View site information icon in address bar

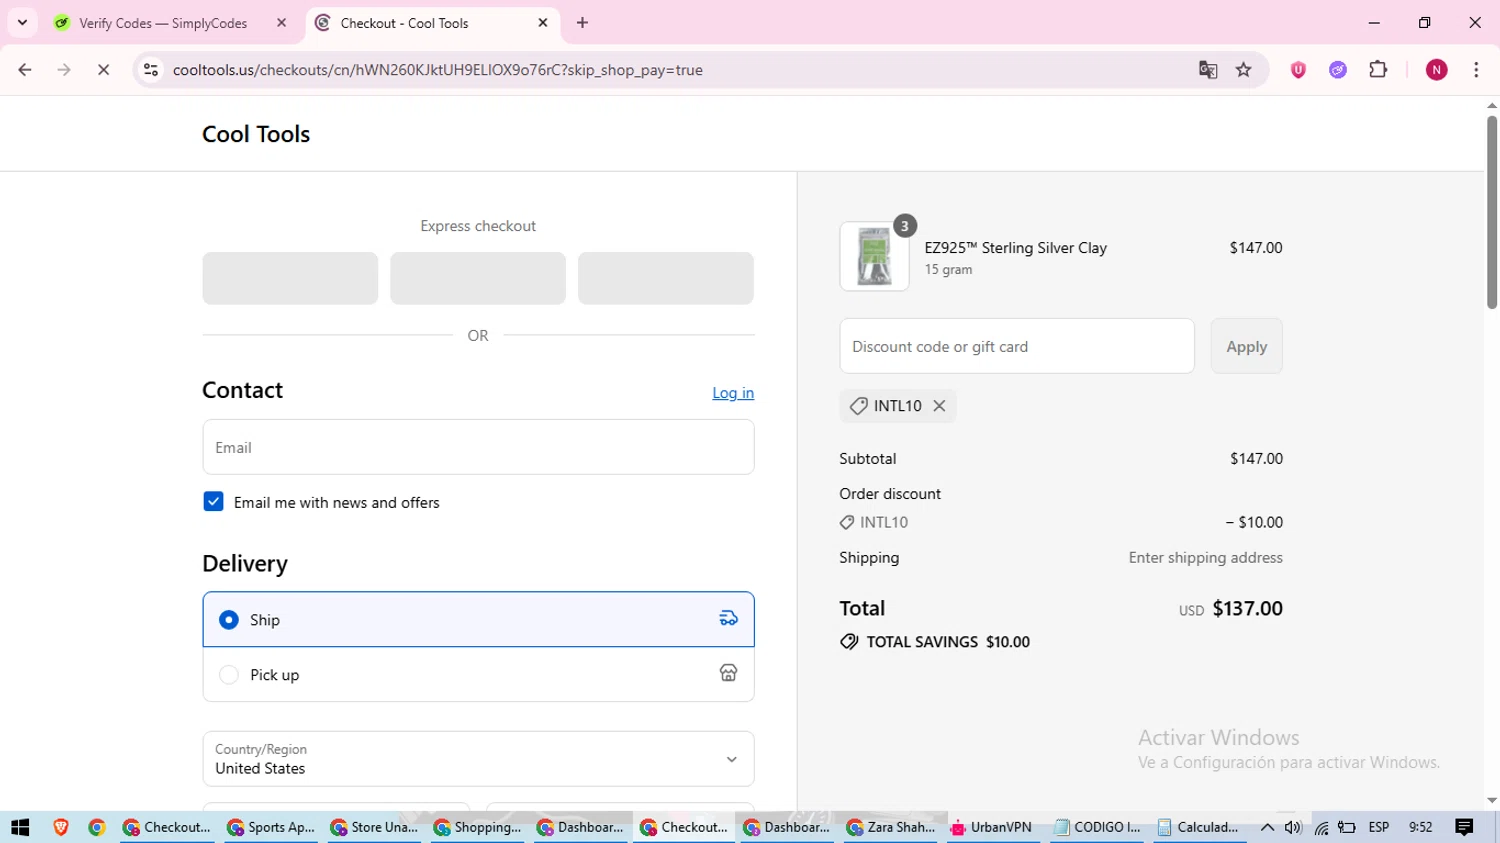point(151,70)
